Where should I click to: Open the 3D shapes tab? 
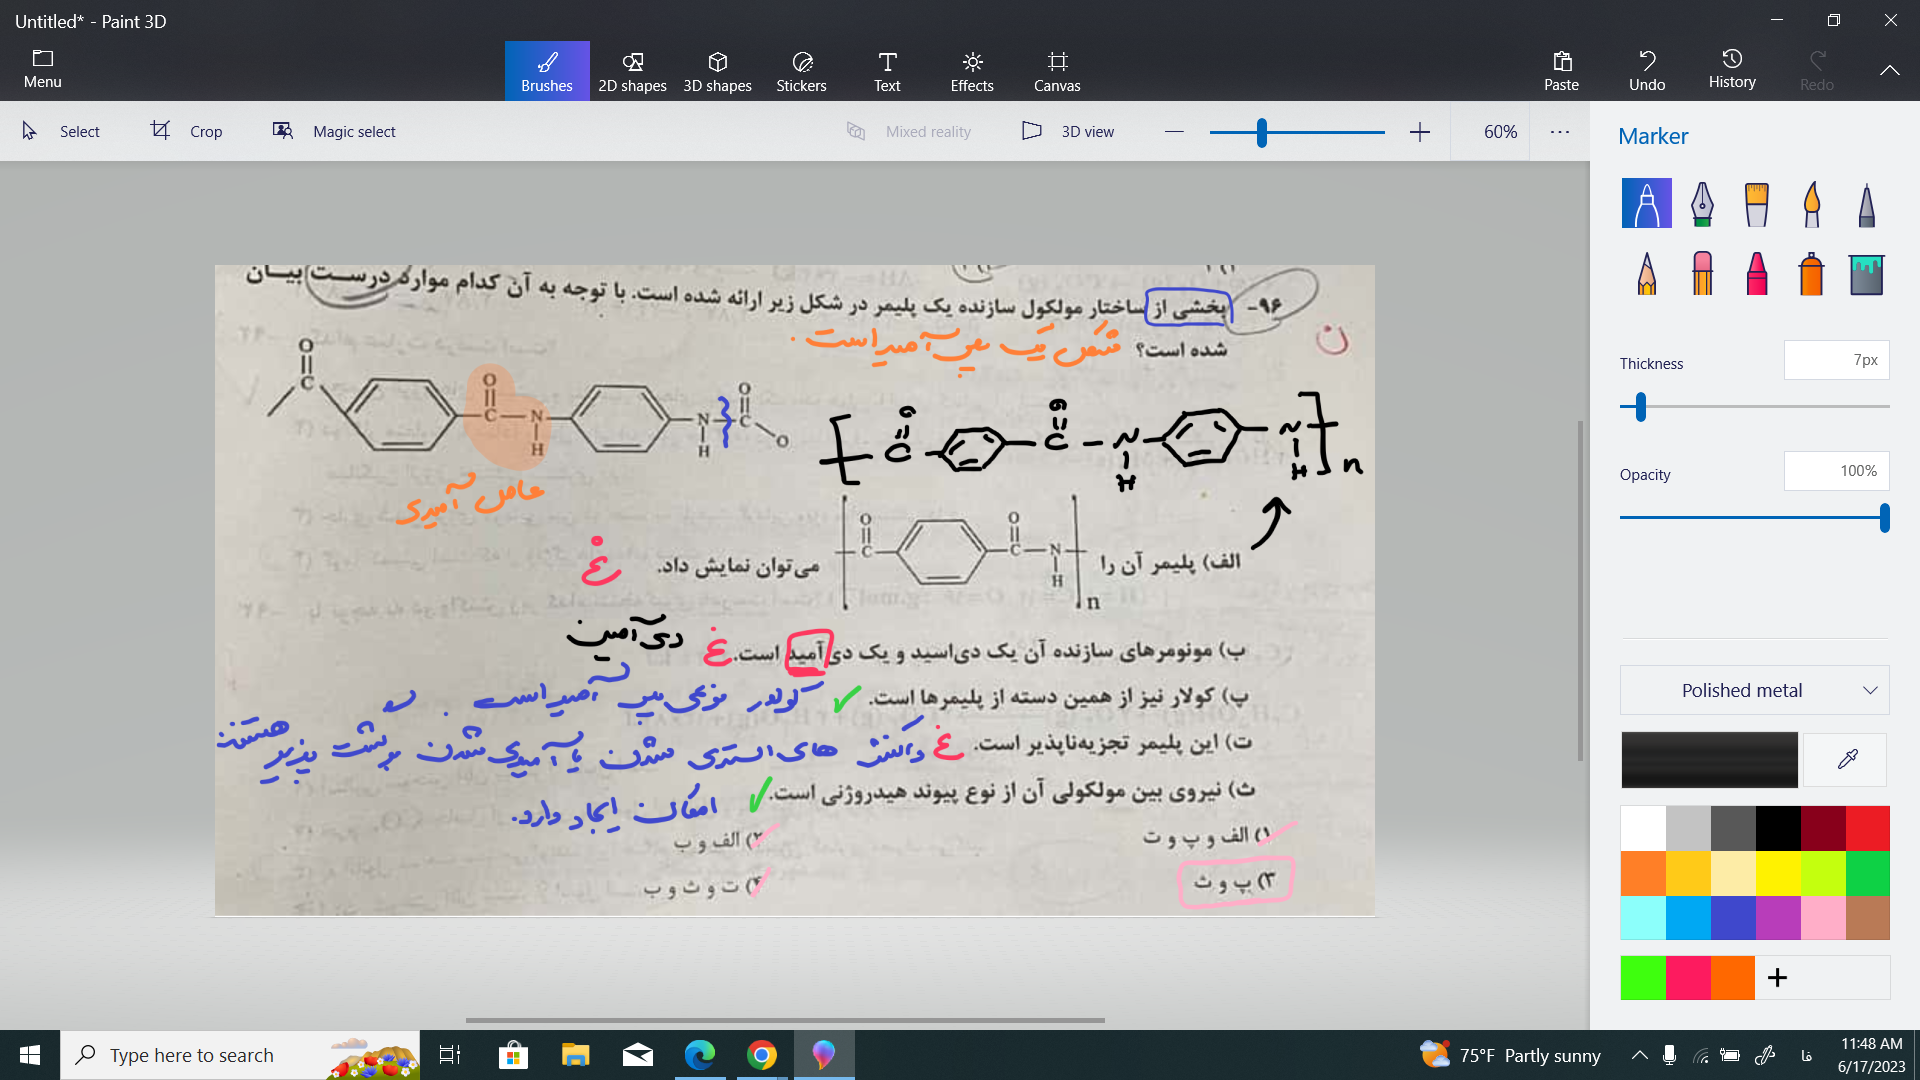(x=717, y=71)
